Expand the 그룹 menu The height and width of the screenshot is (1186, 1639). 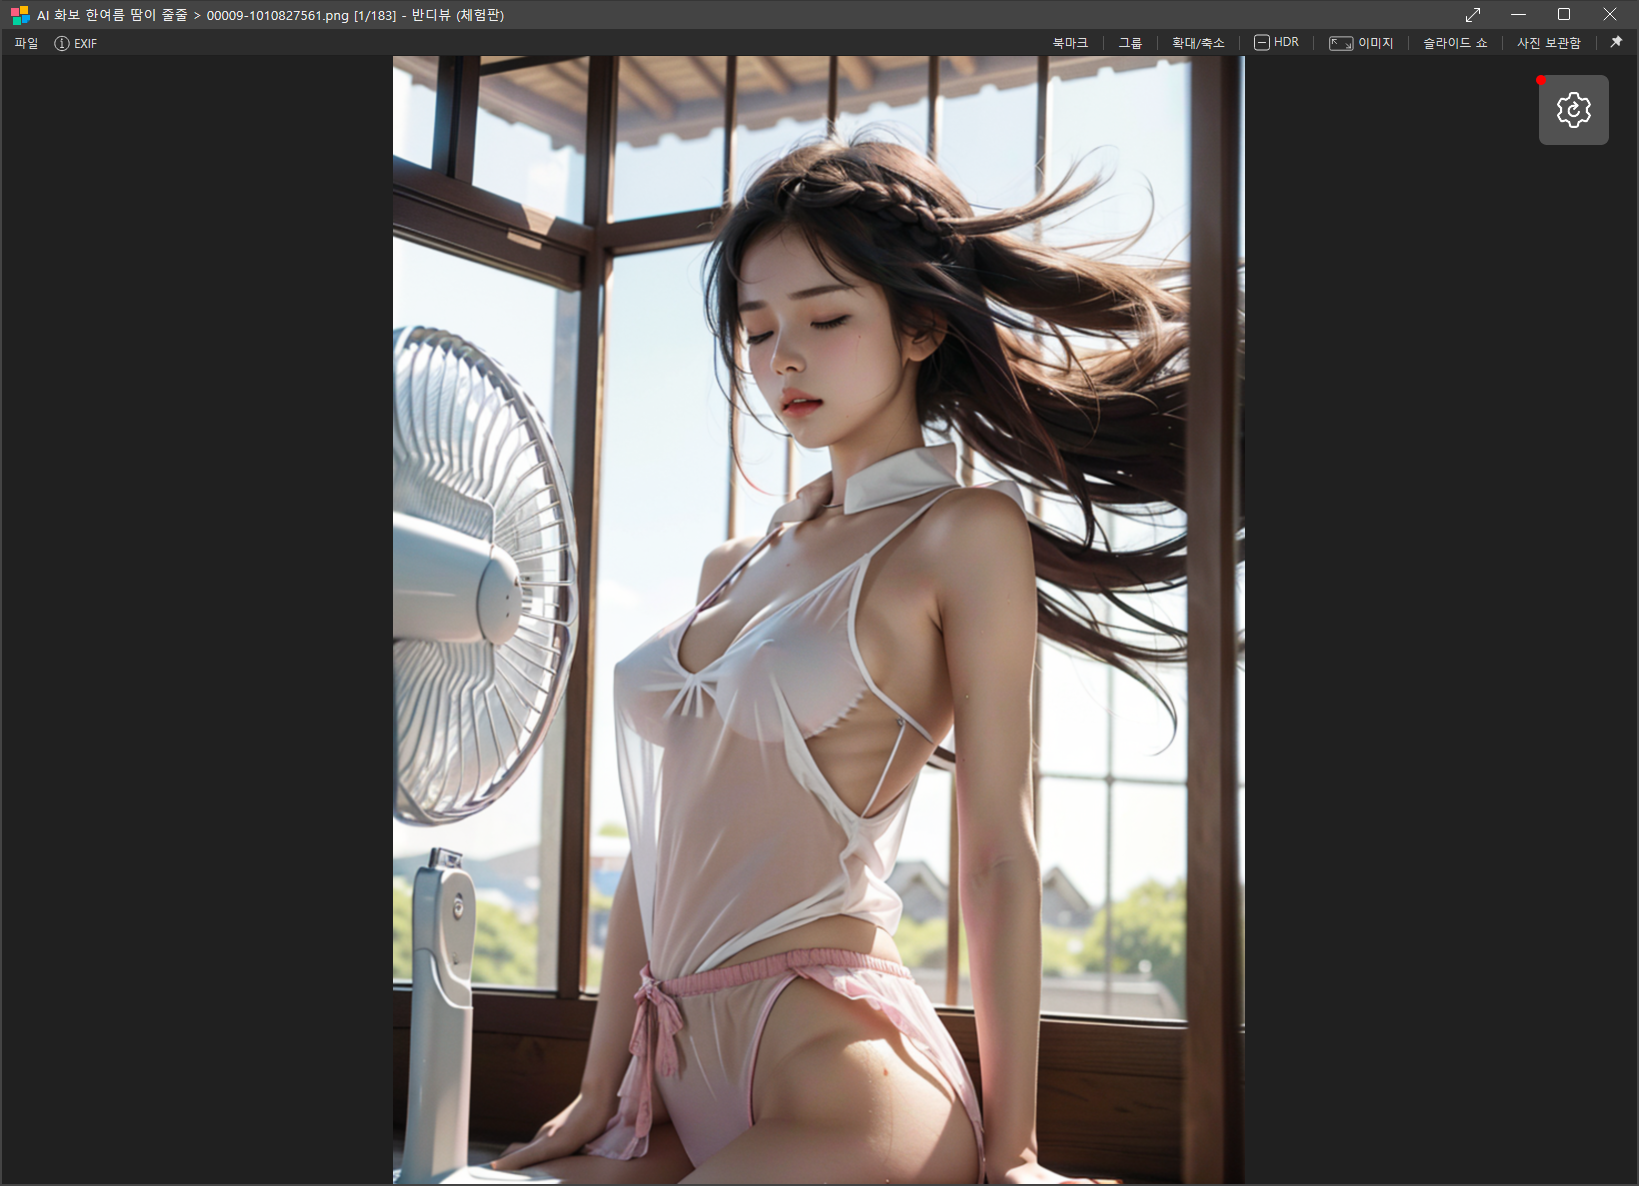click(1130, 43)
